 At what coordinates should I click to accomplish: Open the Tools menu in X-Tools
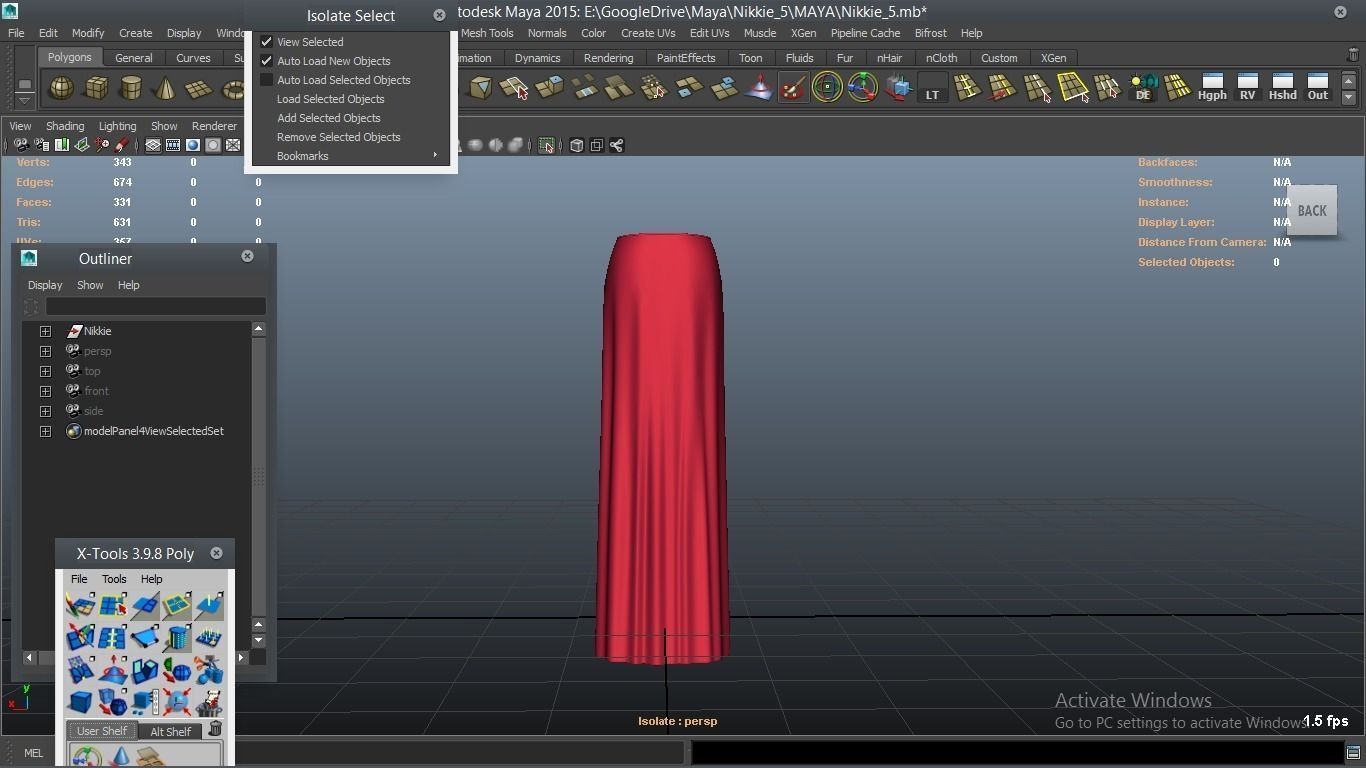(x=114, y=579)
